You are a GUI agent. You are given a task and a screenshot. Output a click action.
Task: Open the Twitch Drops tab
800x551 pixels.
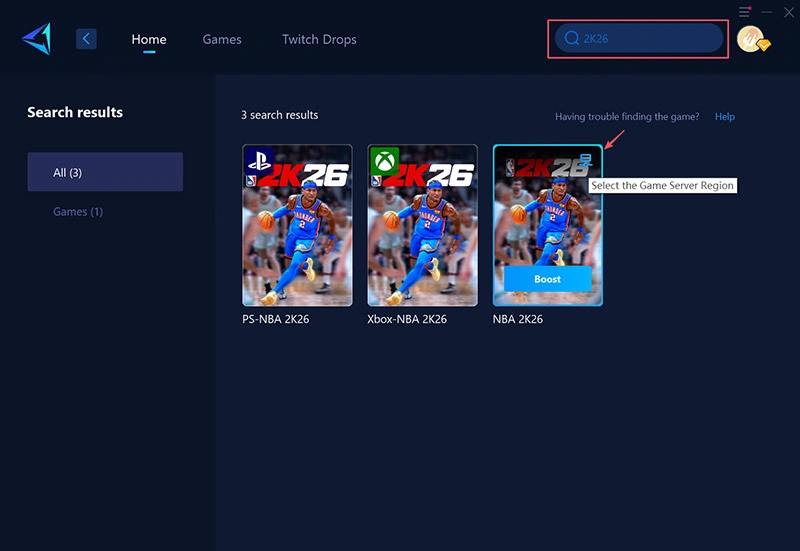[319, 39]
